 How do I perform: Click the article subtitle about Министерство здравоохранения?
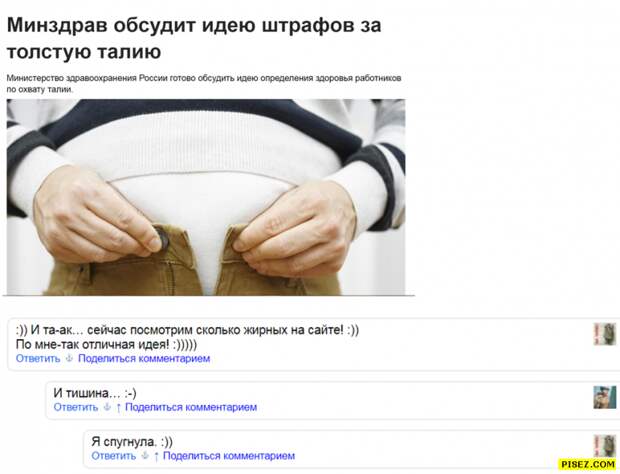pyautogui.click(x=204, y=84)
